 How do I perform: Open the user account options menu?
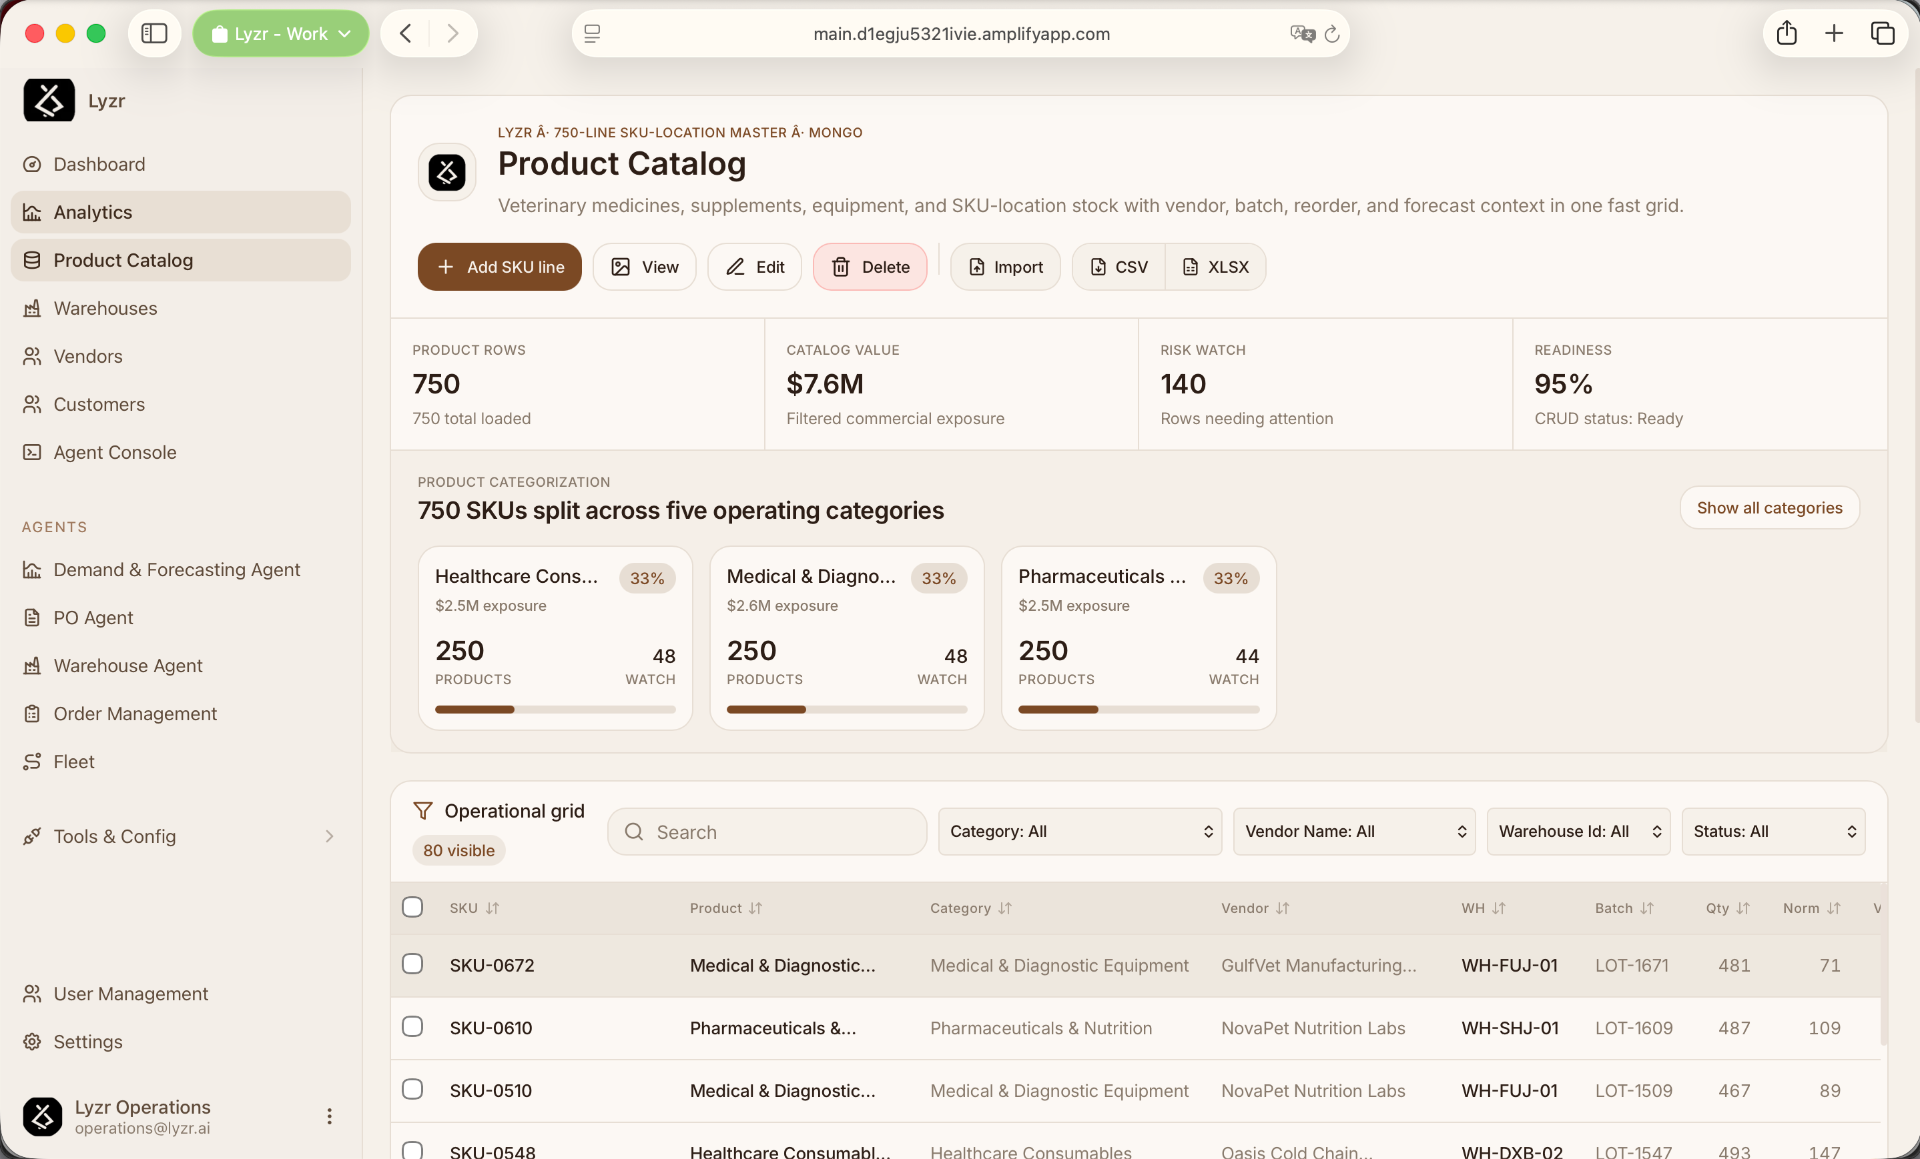[x=329, y=1116]
